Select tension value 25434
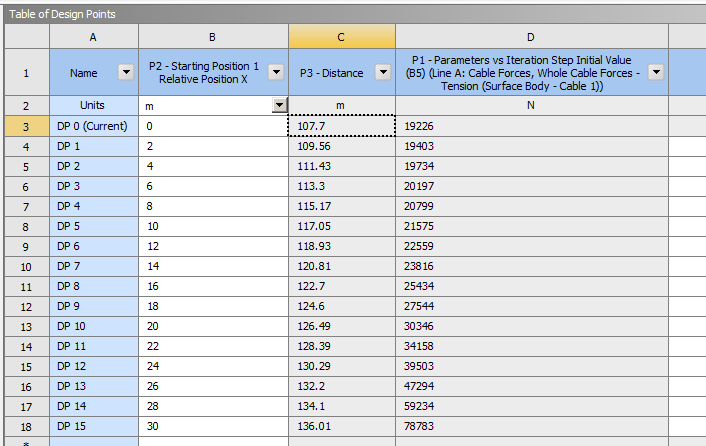 point(532,286)
